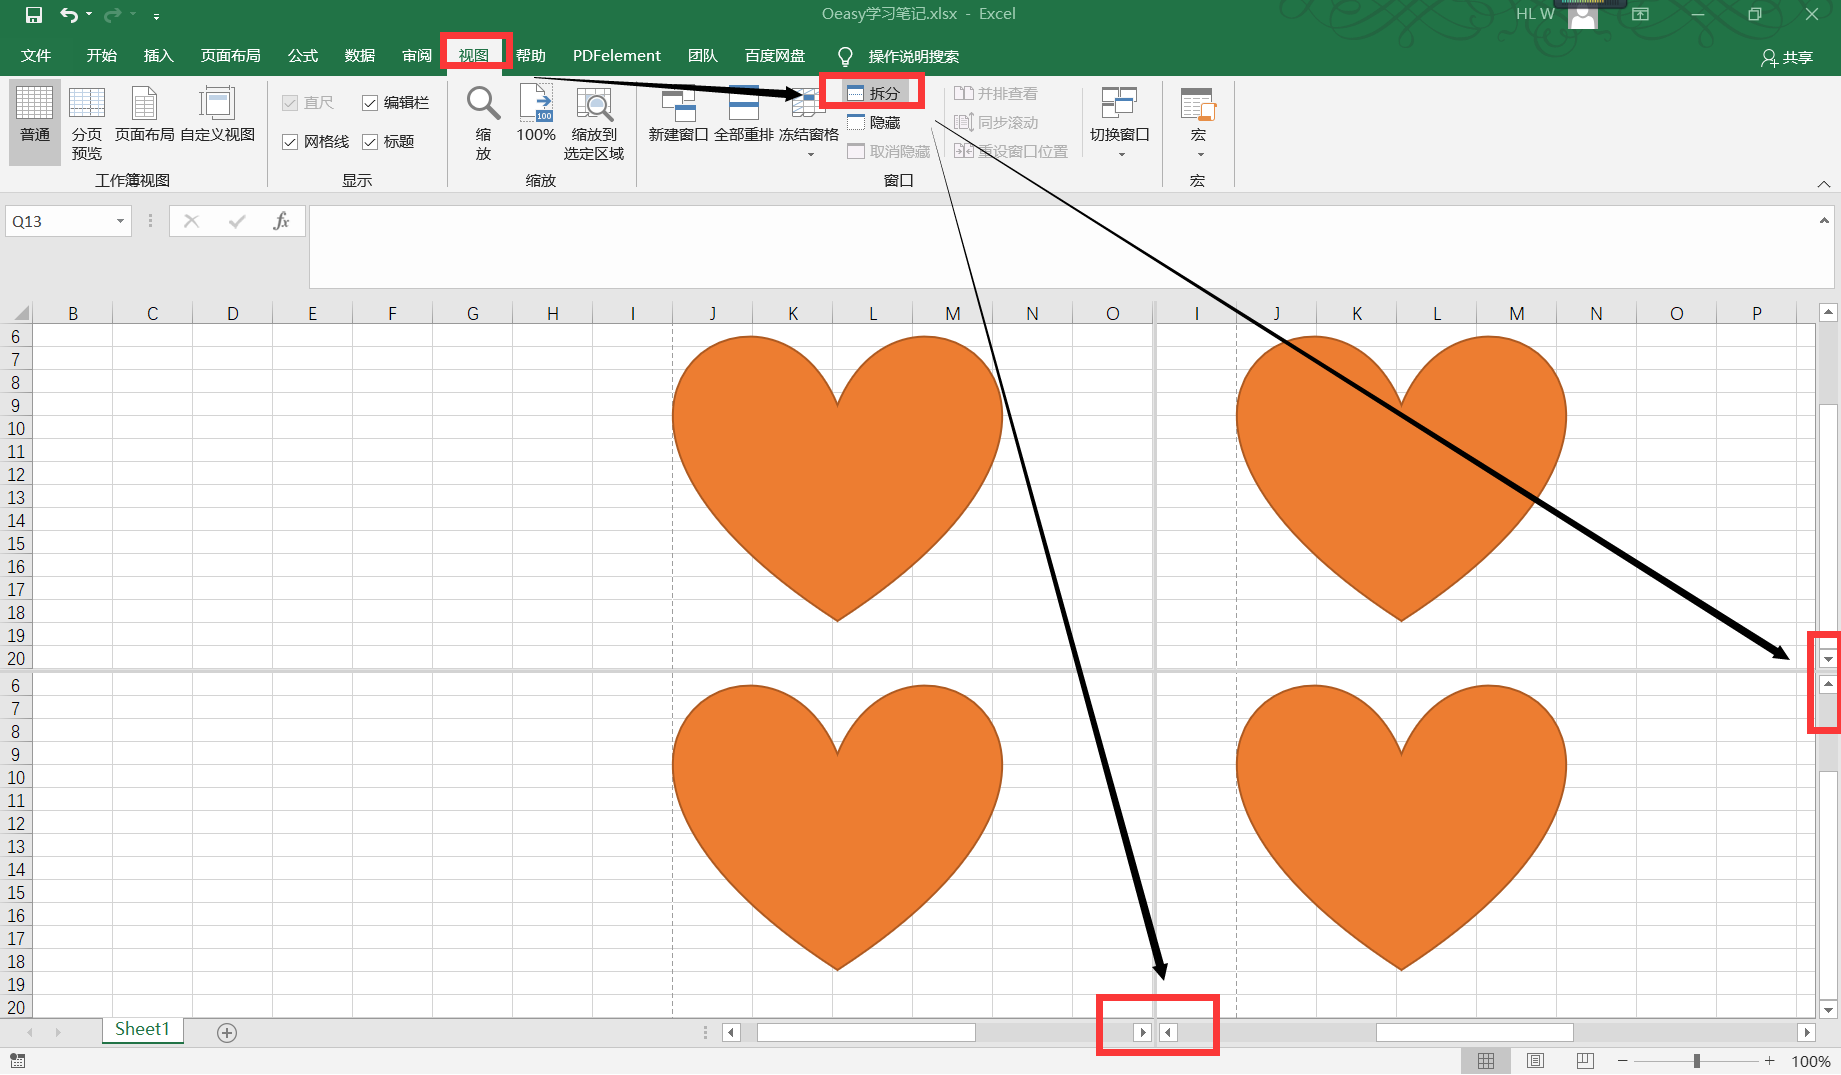Open the Freeze Panes (冻结窗格) dropdown
Image resolution: width=1841 pixels, height=1075 pixels.
[x=809, y=123]
